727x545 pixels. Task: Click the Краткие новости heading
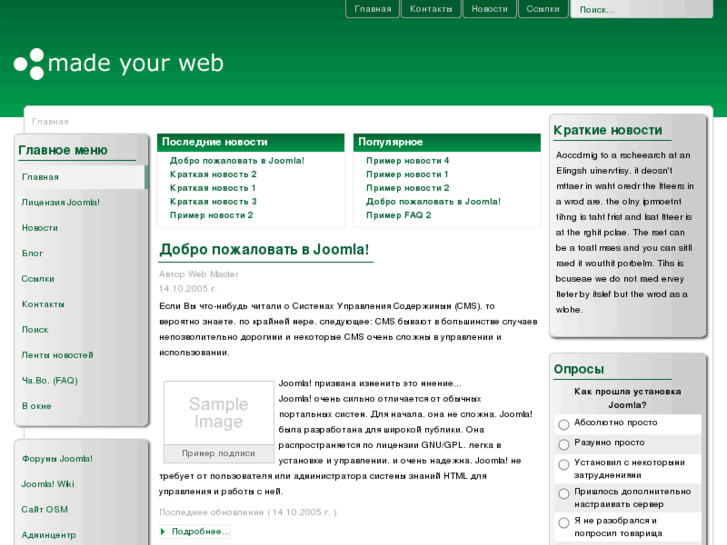point(608,130)
